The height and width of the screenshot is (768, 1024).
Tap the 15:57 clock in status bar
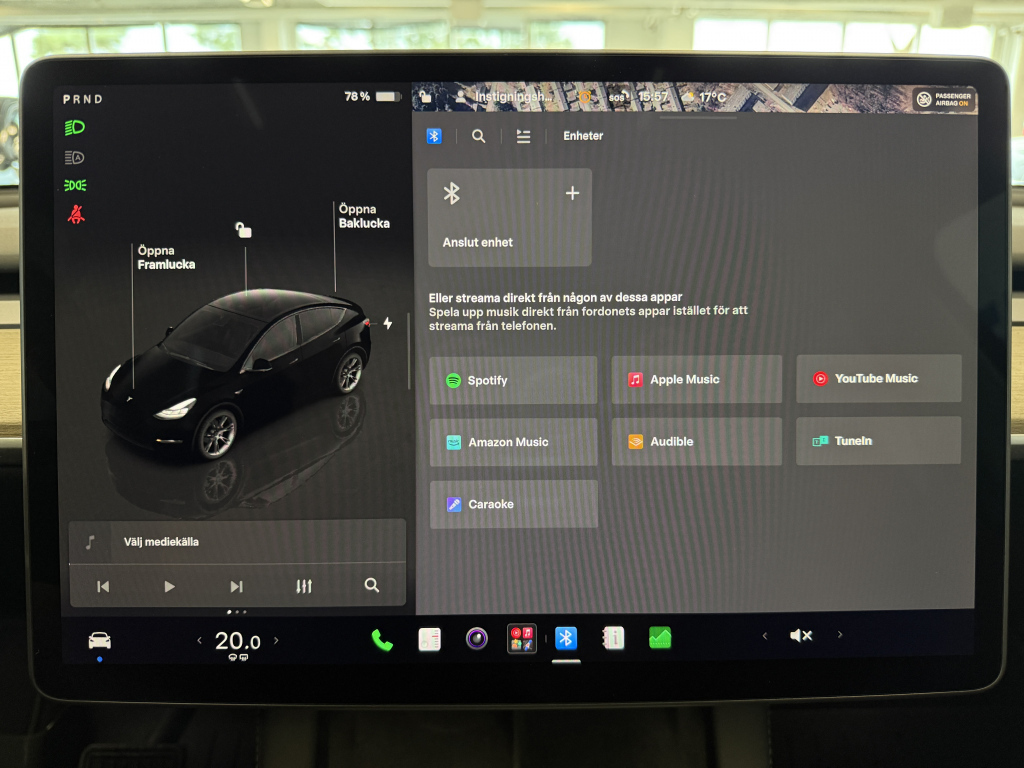(x=653, y=97)
